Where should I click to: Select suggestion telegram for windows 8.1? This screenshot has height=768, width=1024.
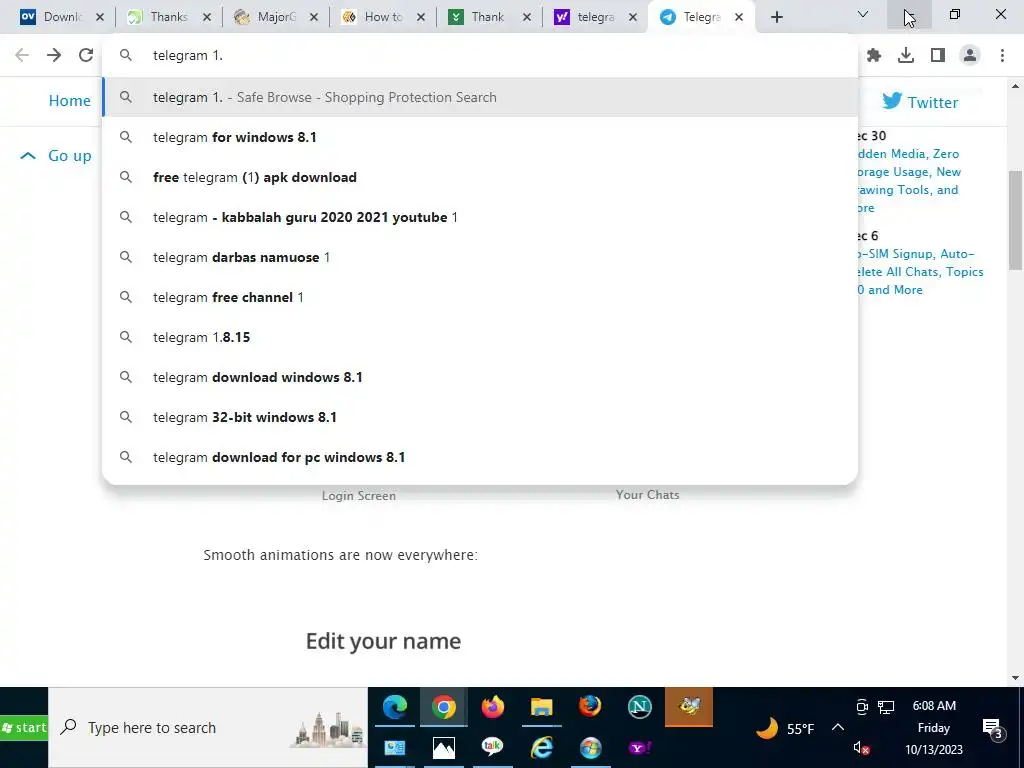pos(480,137)
